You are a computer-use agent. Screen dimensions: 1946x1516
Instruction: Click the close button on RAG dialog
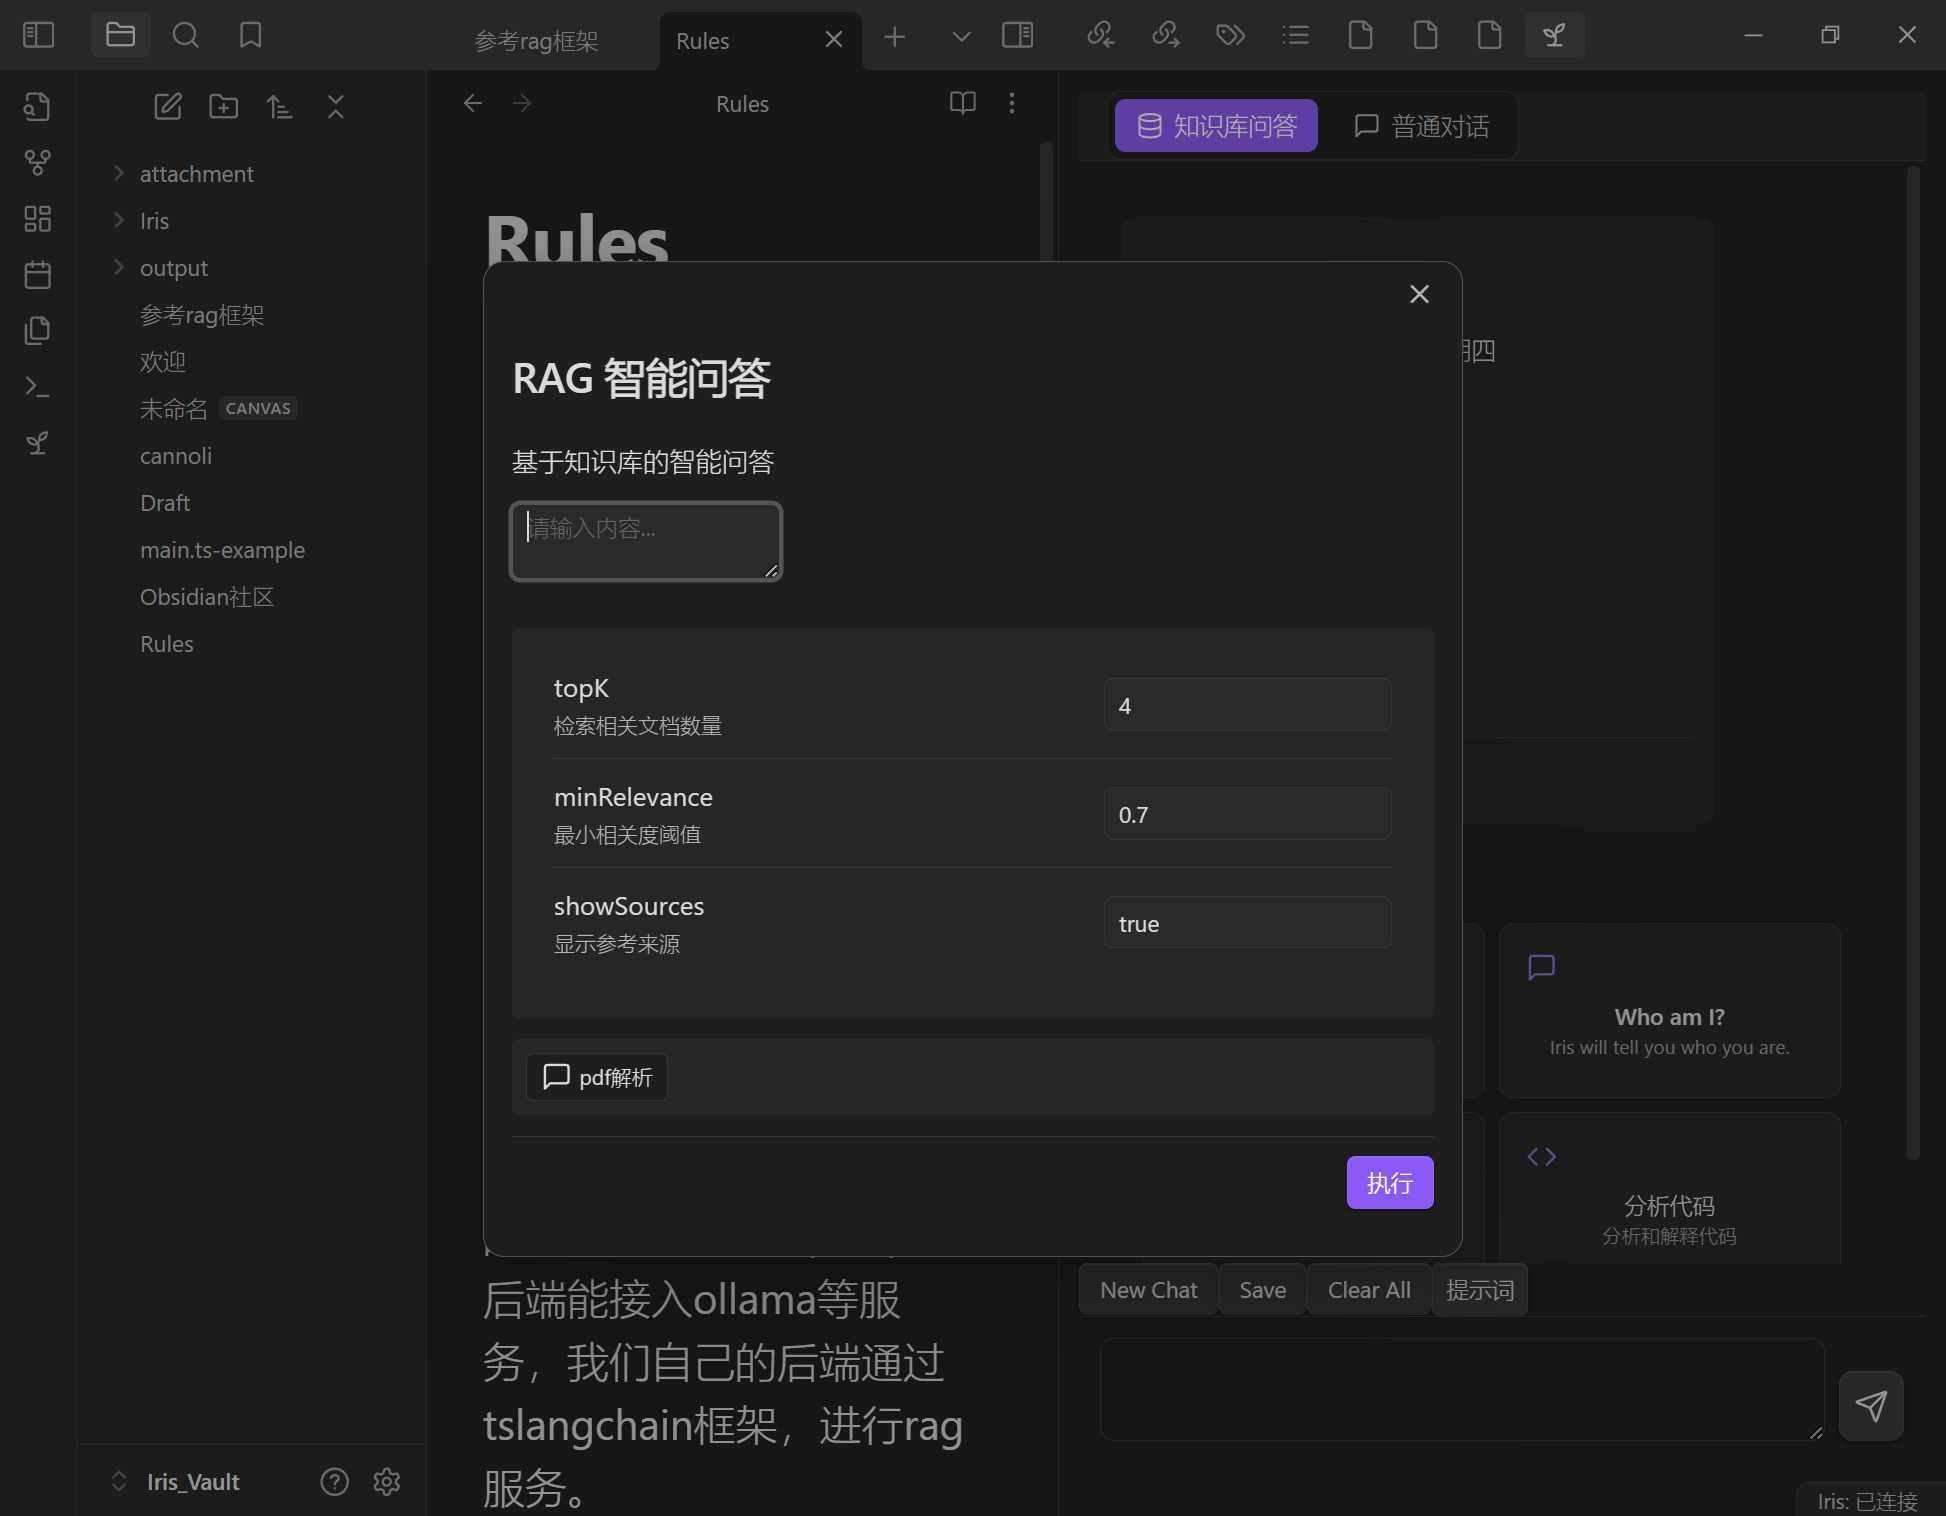coord(1418,294)
